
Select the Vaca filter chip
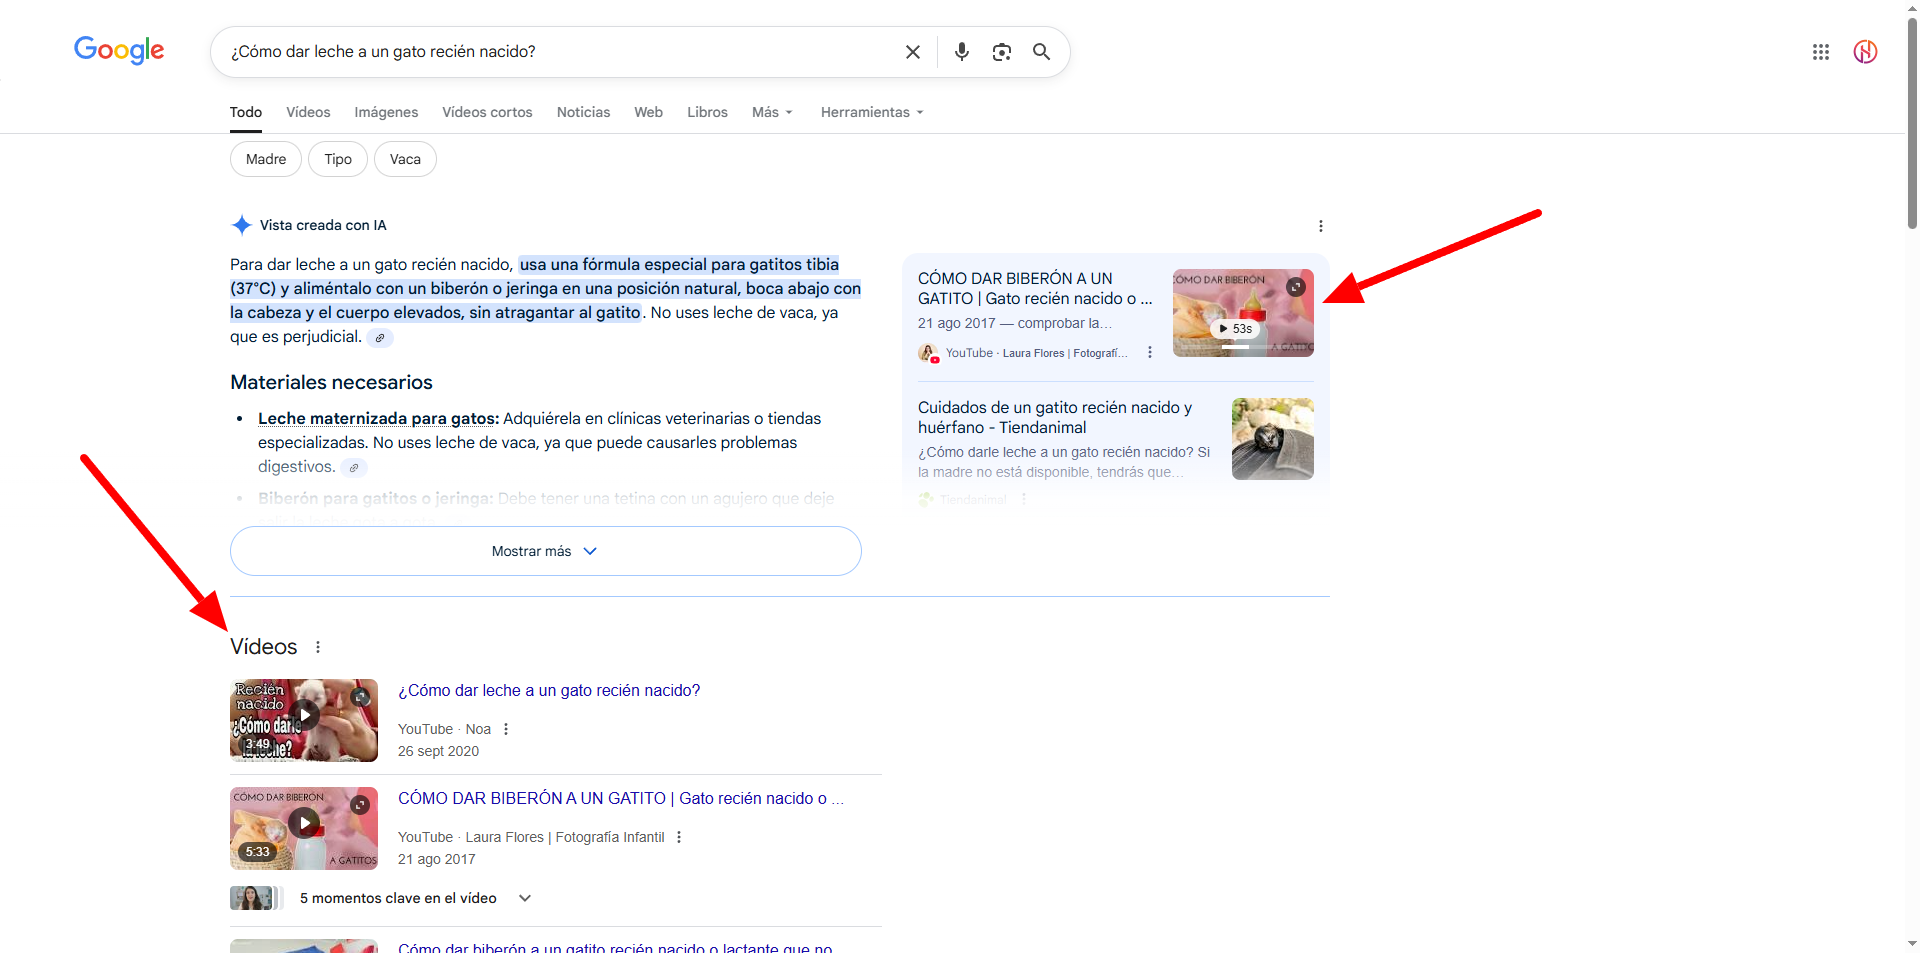coord(405,159)
